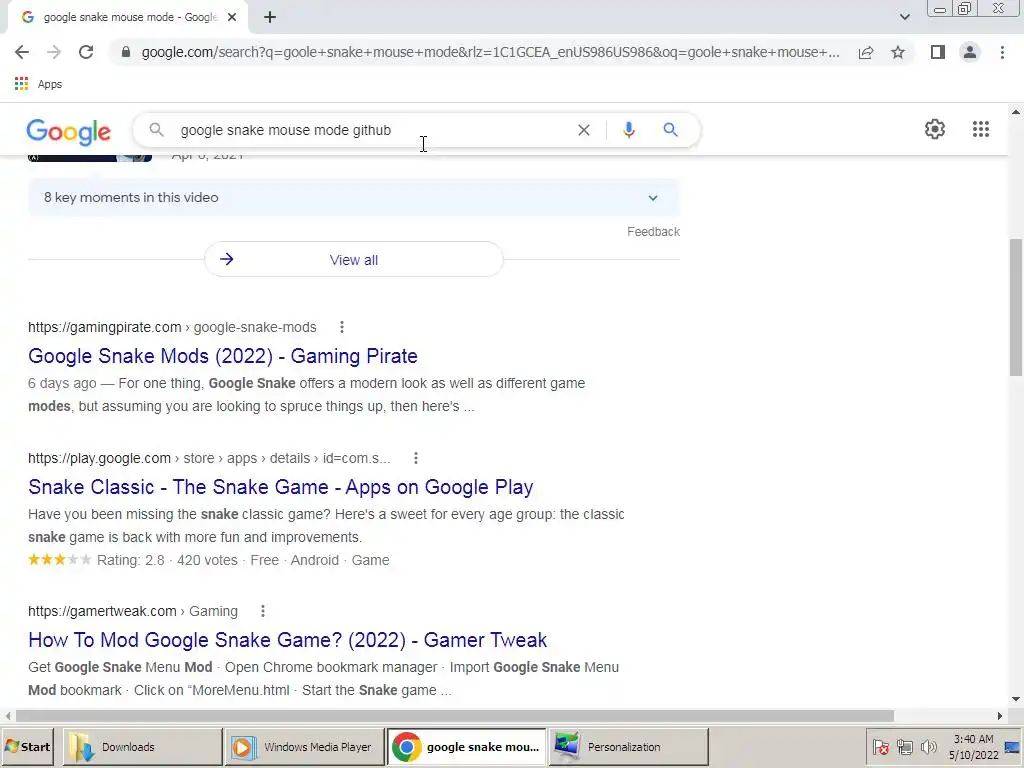The image size is (1024, 768).
Task: Switch to Downloads taskbar window
Action: point(142,746)
